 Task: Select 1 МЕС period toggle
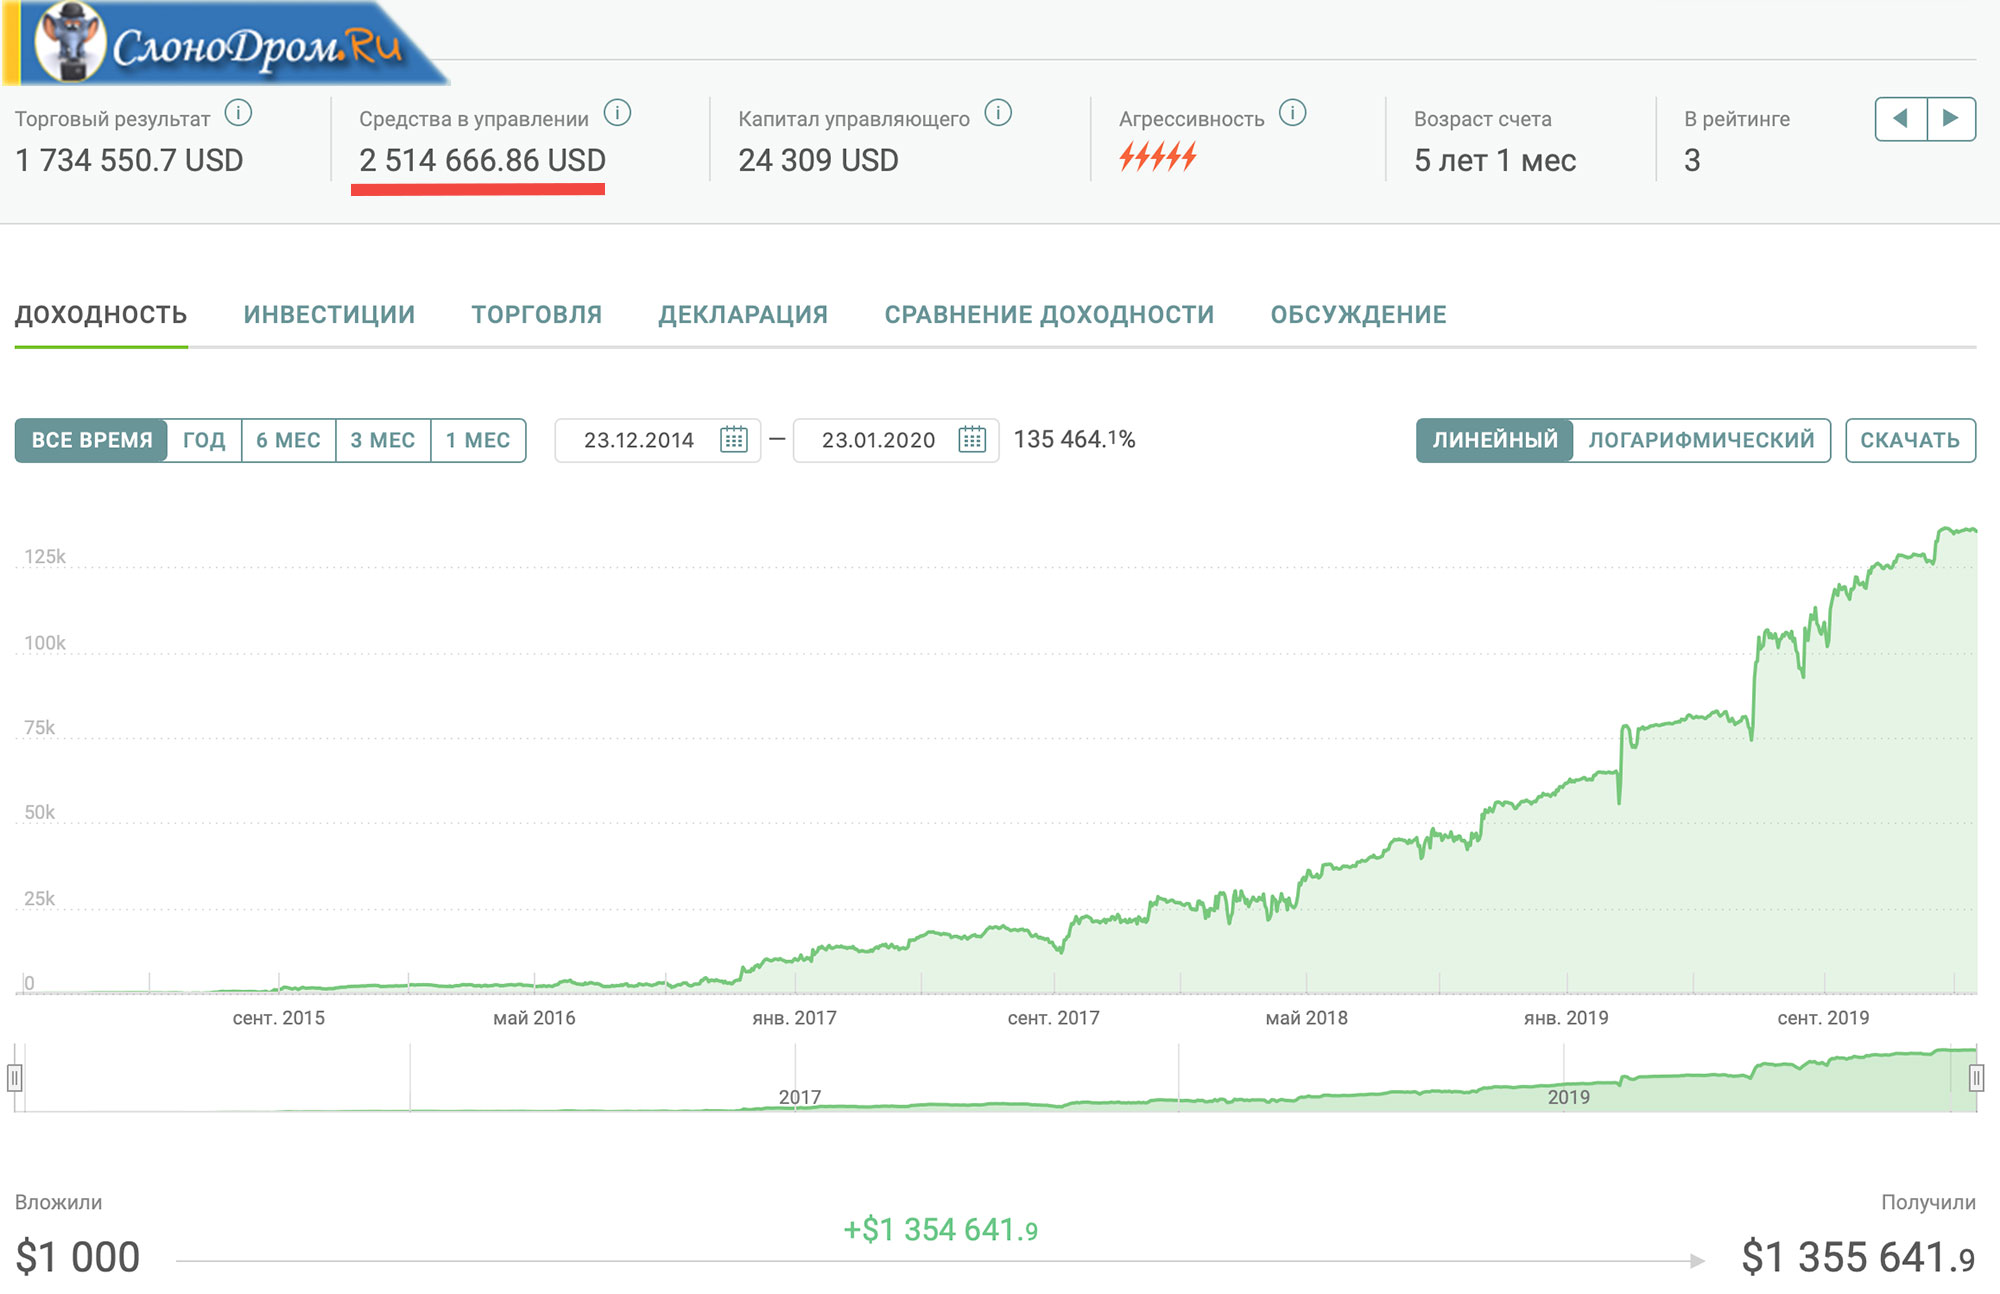pyautogui.click(x=478, y=440)
